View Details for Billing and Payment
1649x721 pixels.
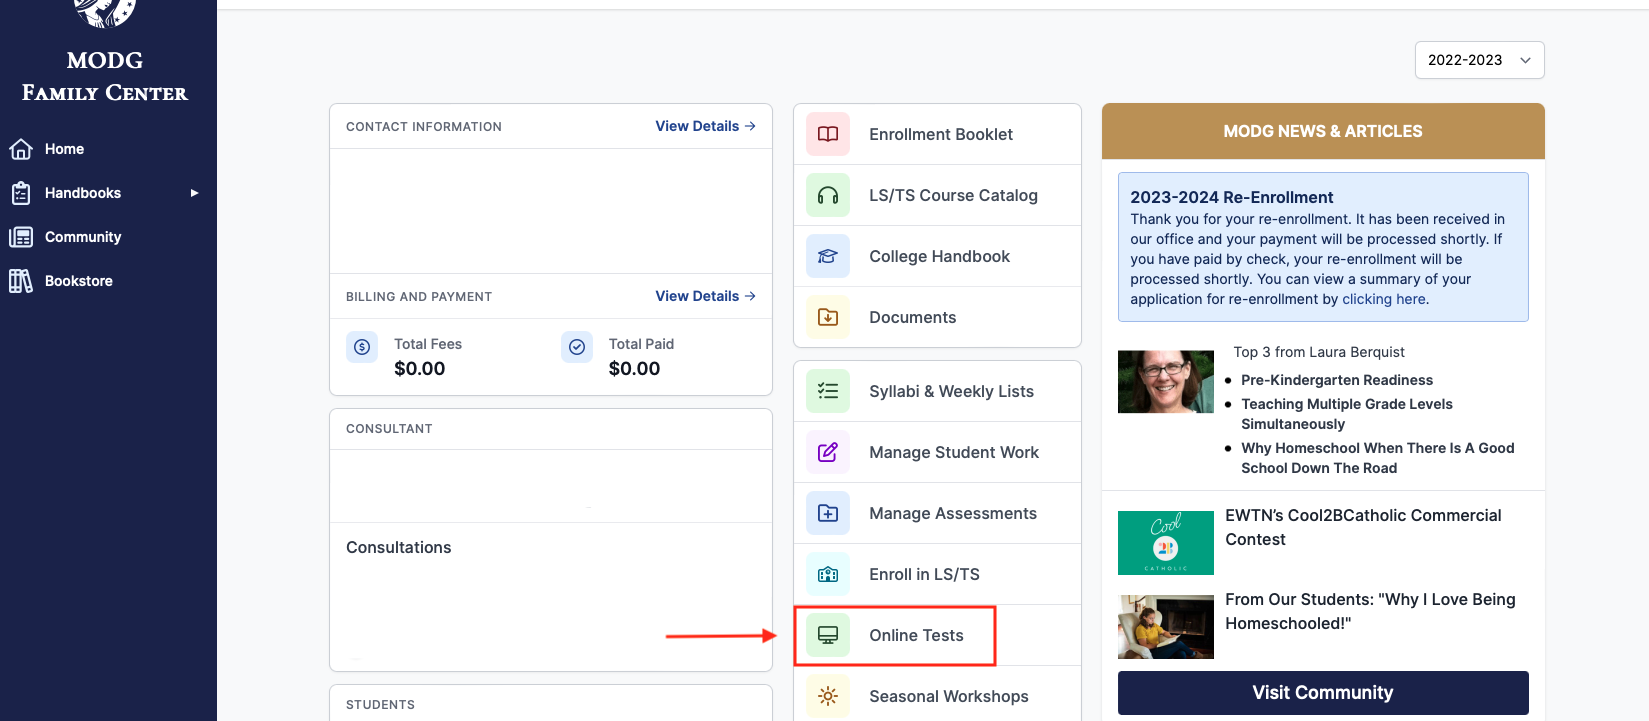coord(705,296)
